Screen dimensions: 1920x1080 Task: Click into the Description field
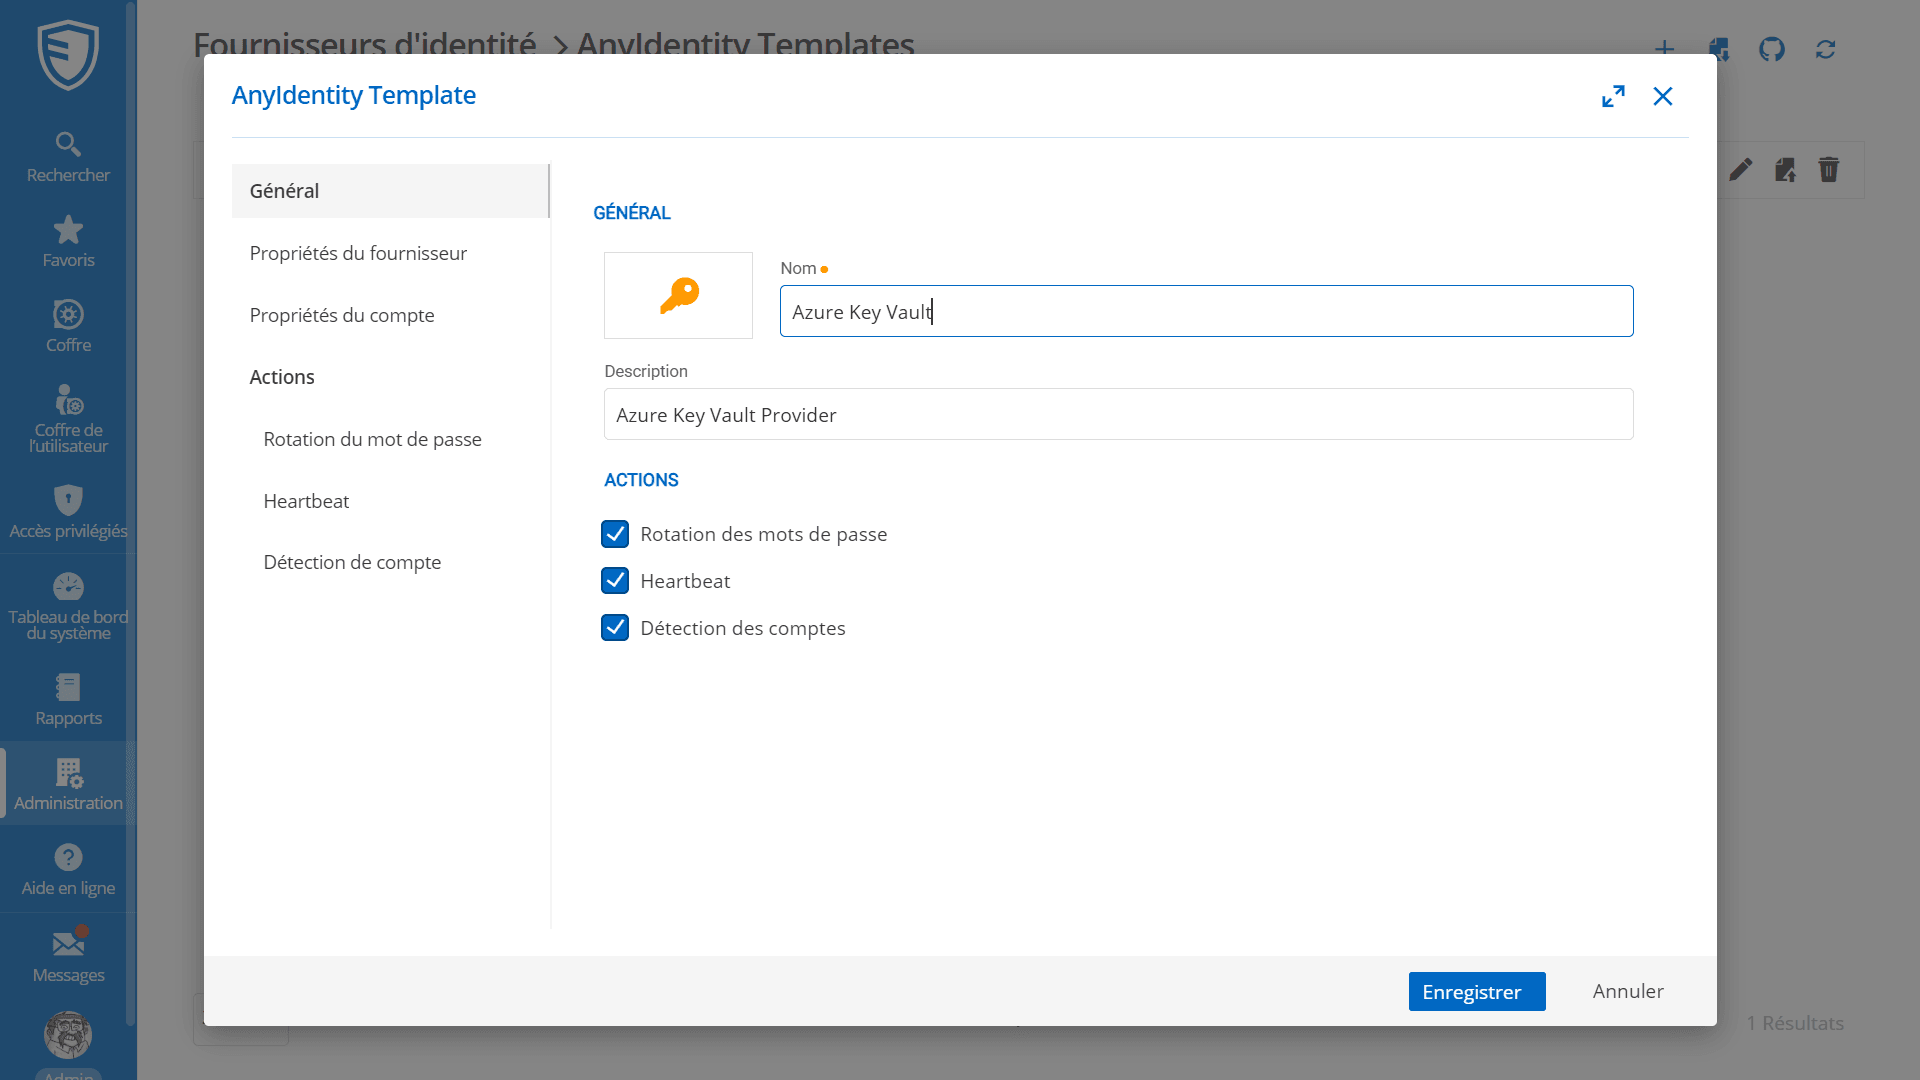click(x=1118, y=414)
